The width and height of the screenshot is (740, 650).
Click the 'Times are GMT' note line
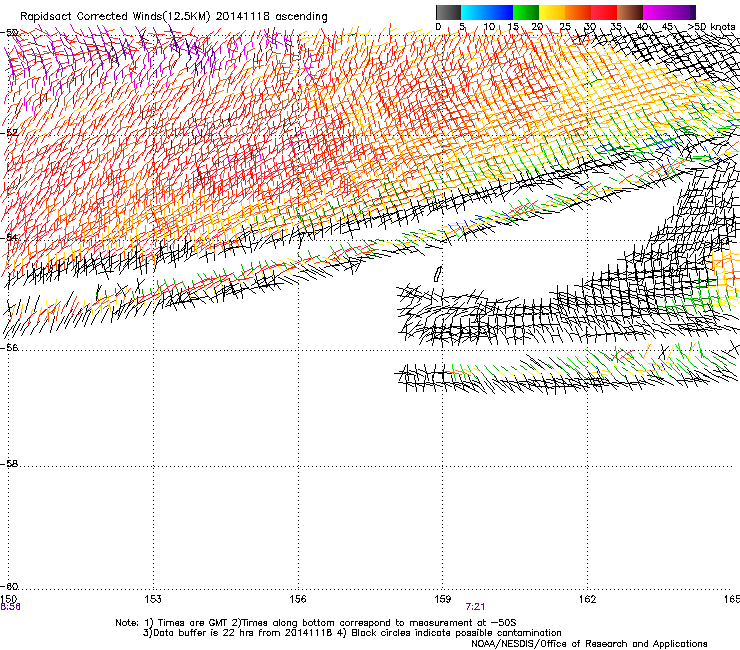pos(316,623)
